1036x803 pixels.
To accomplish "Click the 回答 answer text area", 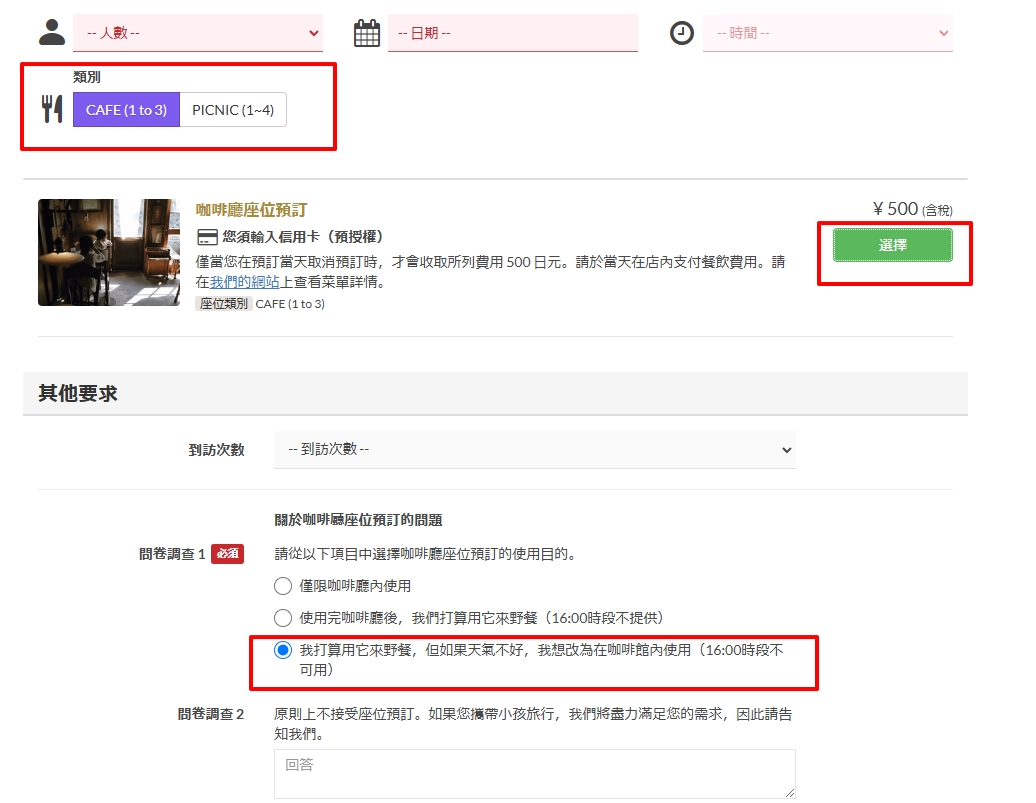I will coord(534,773).
